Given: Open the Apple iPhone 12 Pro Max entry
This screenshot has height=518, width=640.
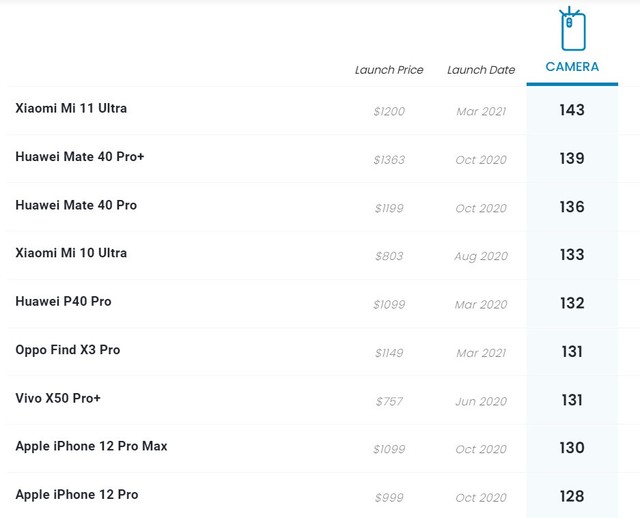Looking at the screenshot, I should click(x=91, y=446).
